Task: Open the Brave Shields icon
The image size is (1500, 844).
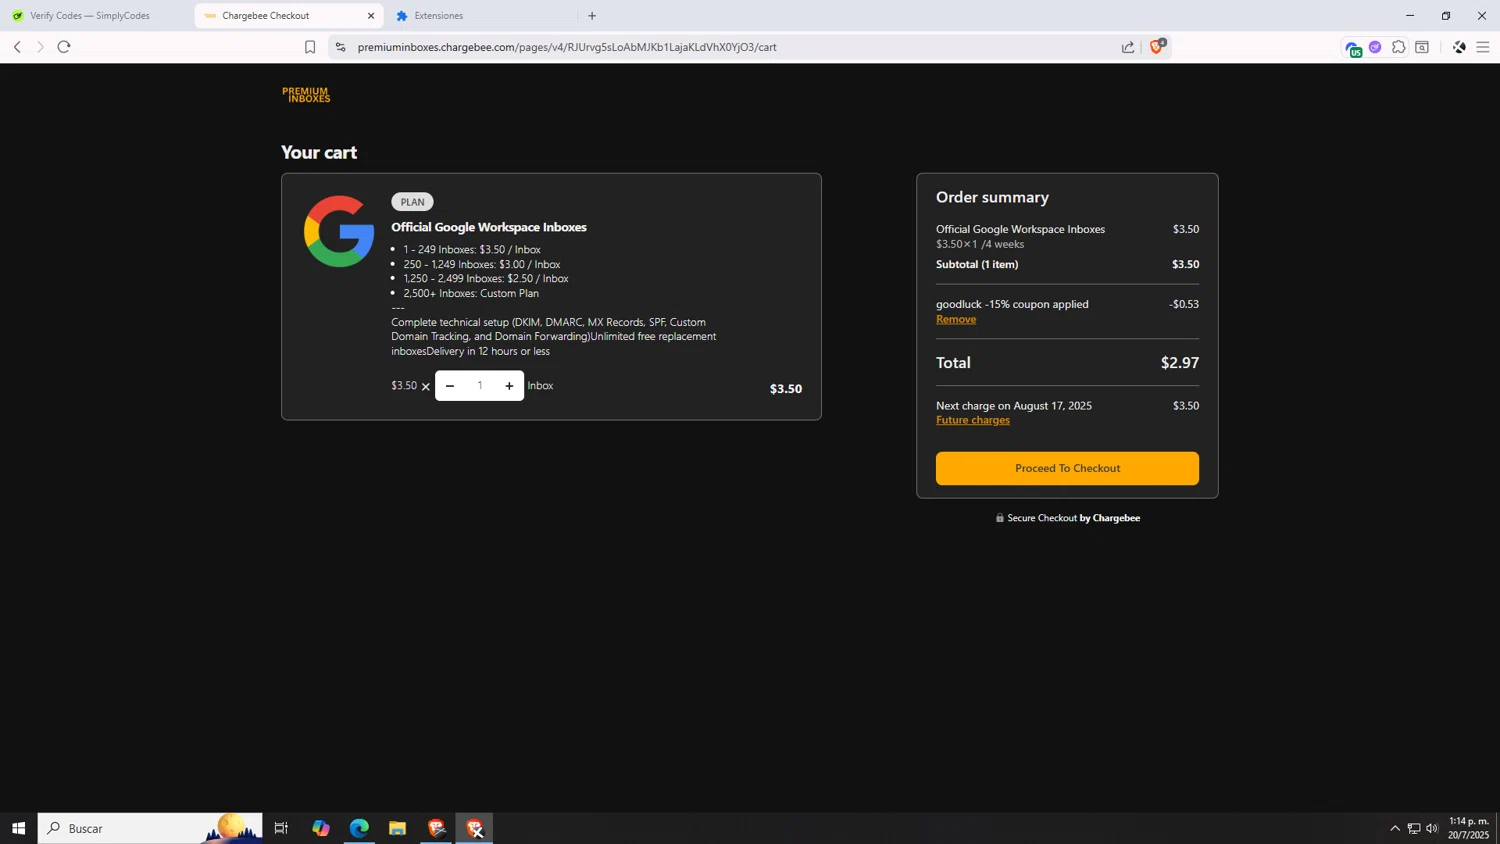Action: (x=1157, y=46)
